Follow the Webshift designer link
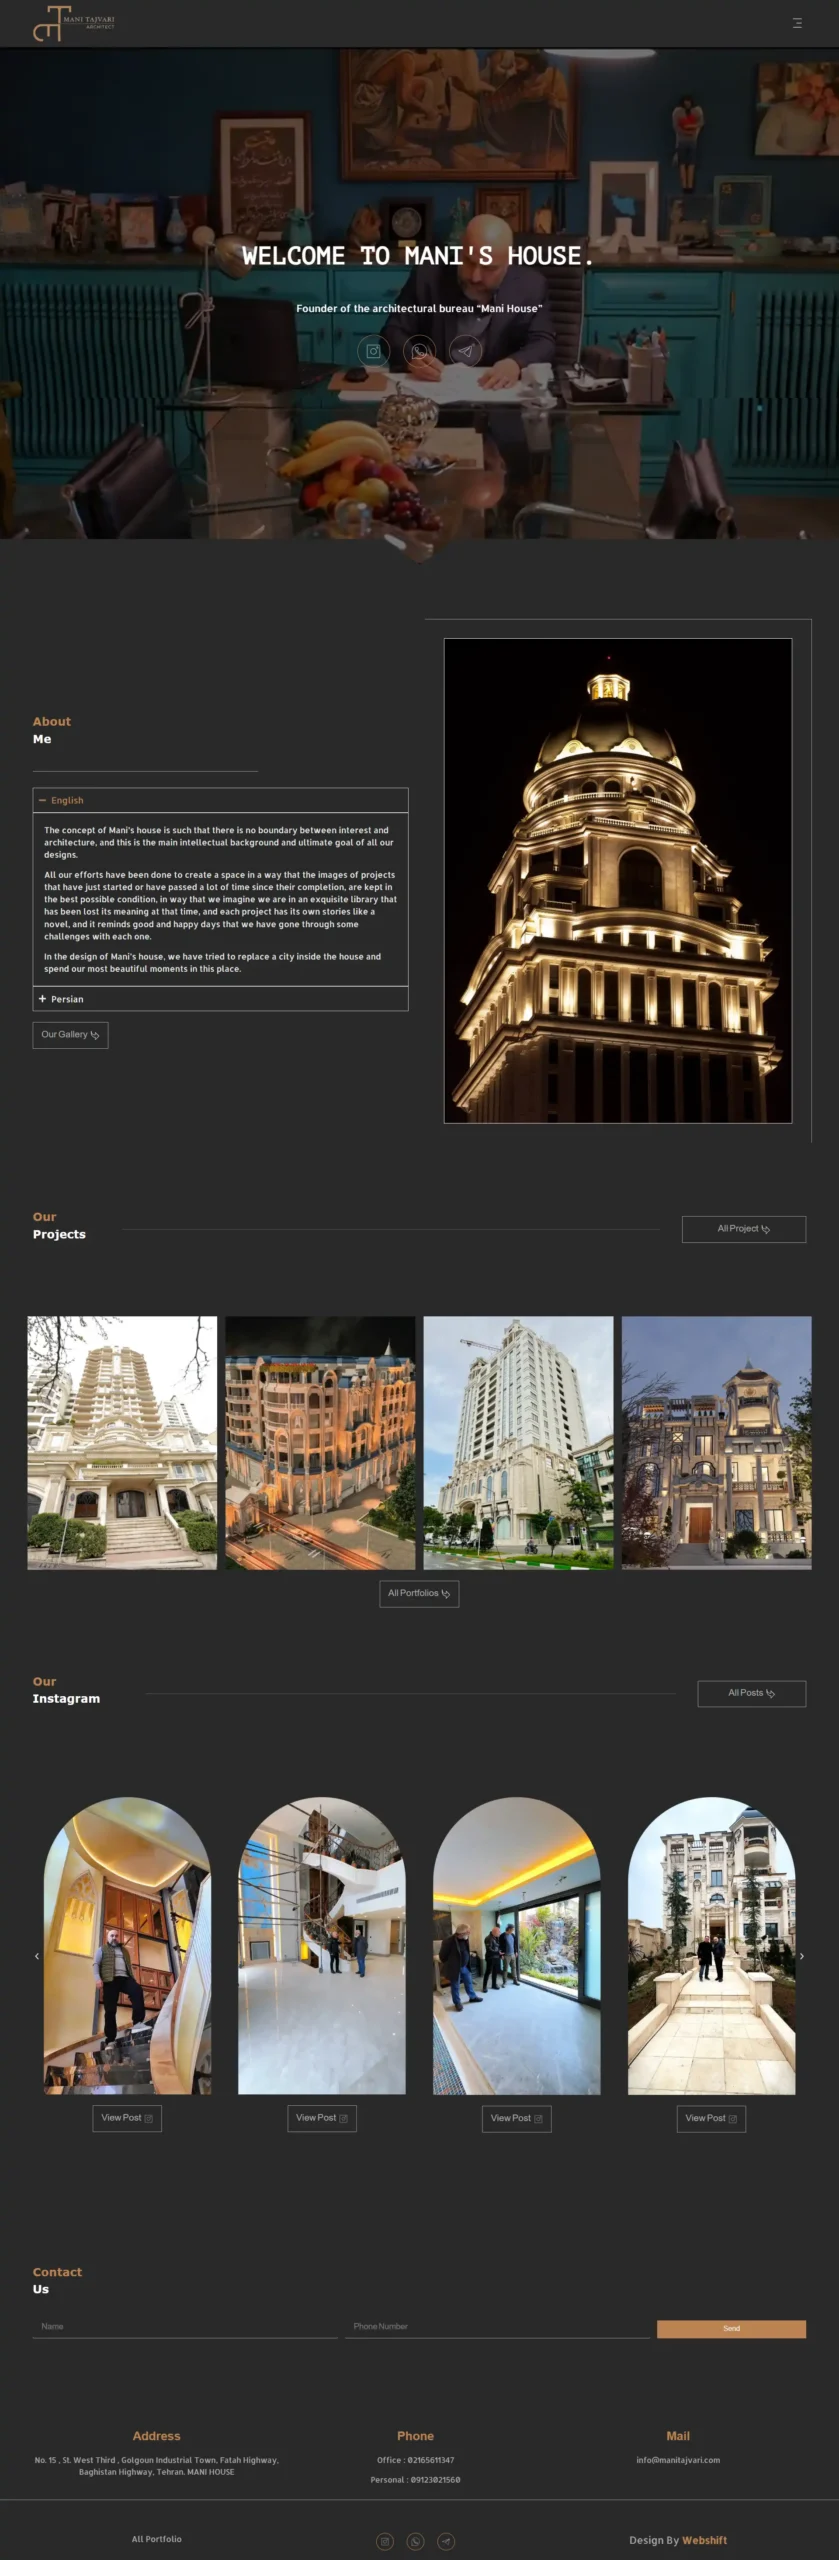This screenshot has height=2560, width=839. [x=705, y=2540]
